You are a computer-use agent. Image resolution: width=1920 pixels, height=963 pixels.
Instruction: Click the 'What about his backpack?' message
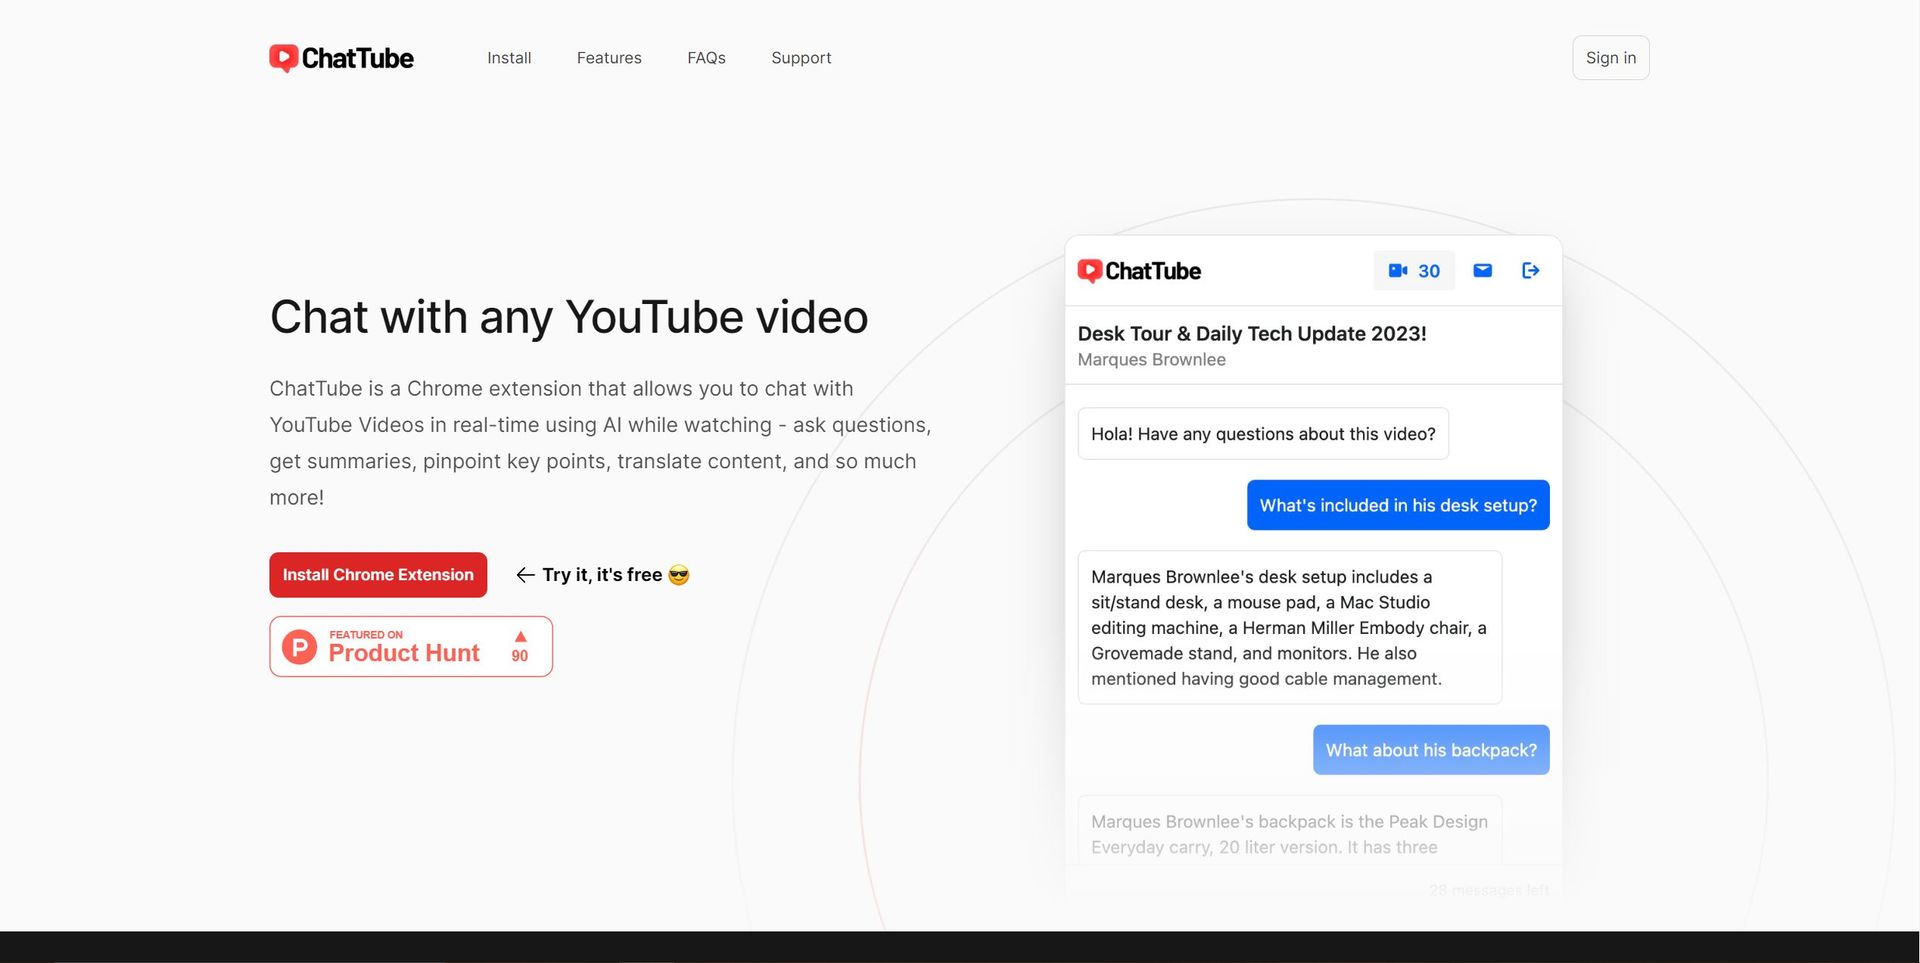pyautogui.click(x=1430, y=750)
